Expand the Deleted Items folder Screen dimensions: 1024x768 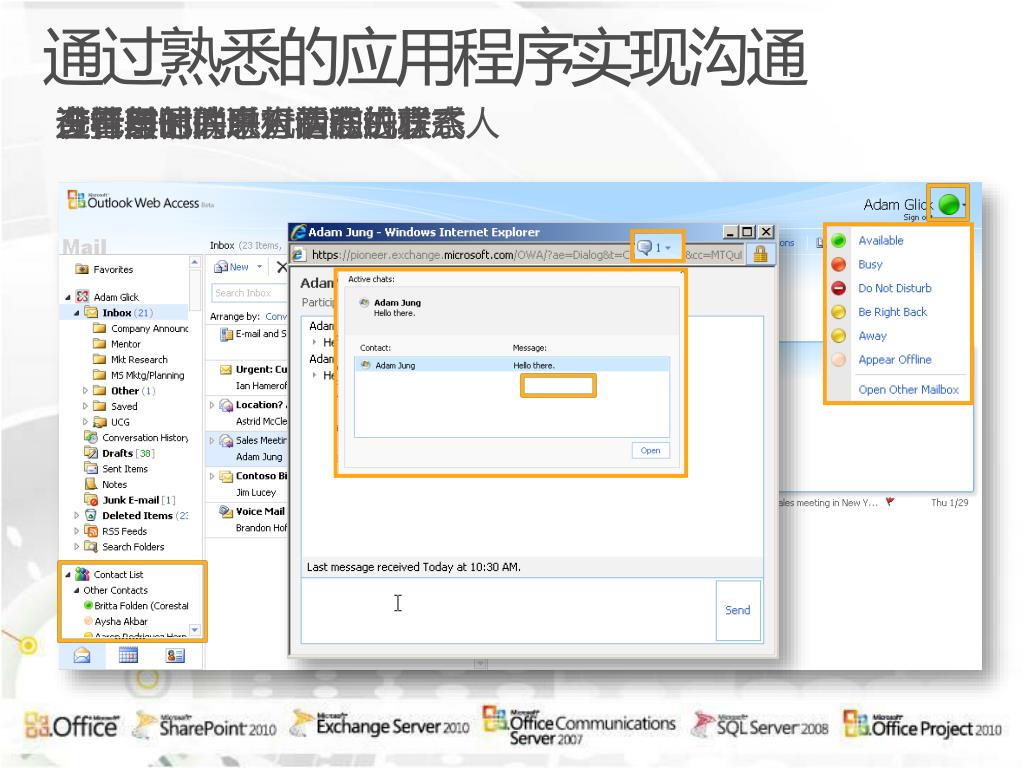(76, 515)
